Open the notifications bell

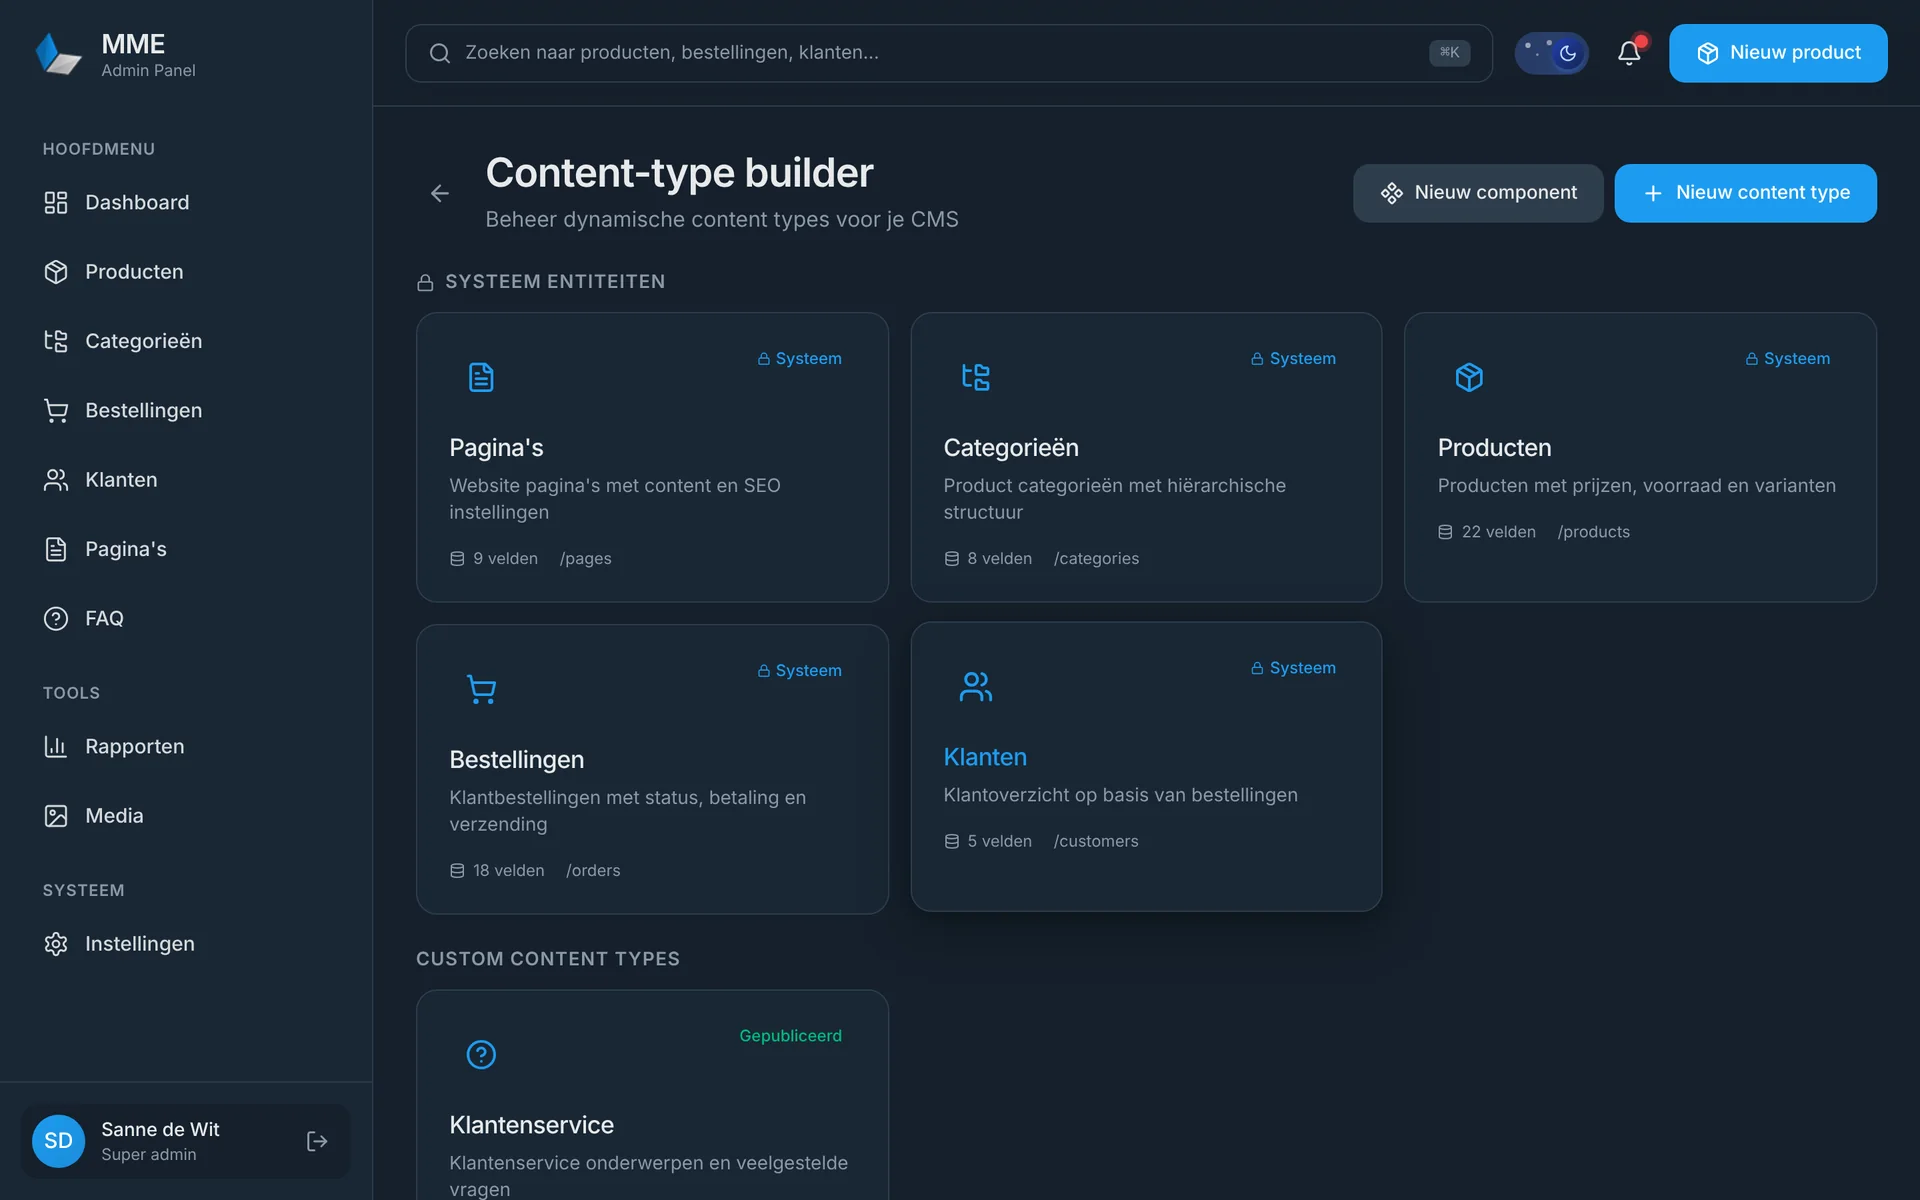click(x=1629, y=53)
